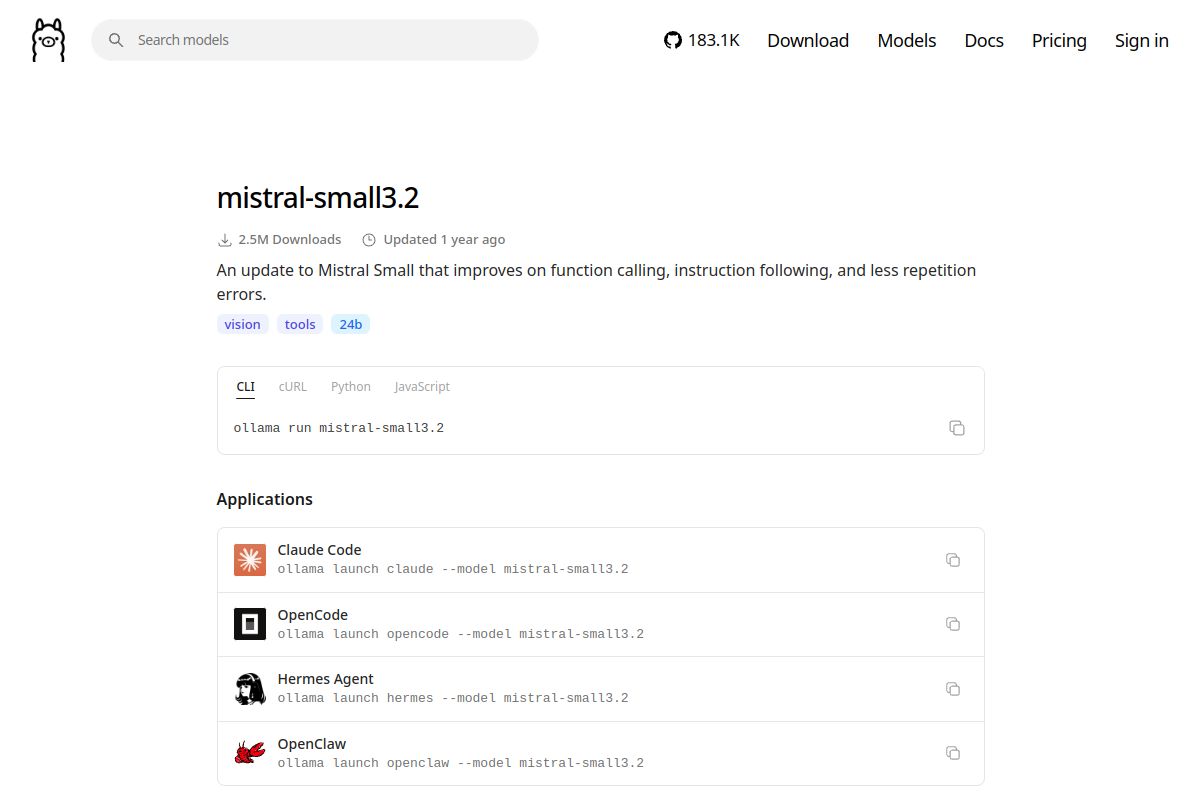
Task: Click the 2.5M Downloads text
Action: pyautogui.click(x=290, y=240)
